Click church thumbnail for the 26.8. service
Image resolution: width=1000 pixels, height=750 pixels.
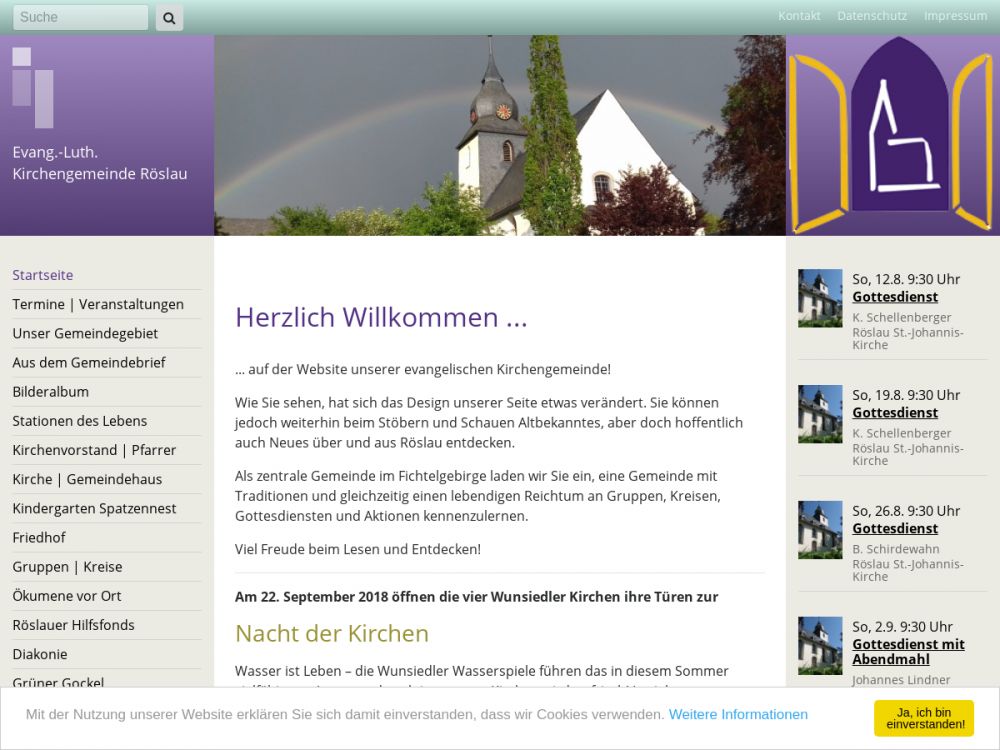click(820, 530)
